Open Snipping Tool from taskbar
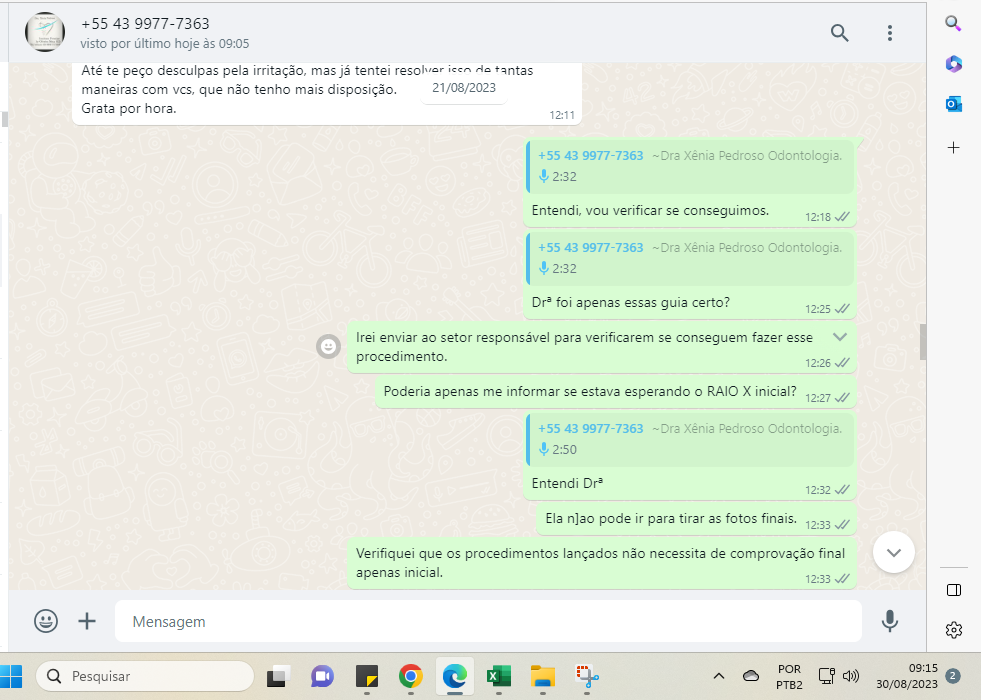This screenshot has height=700, width=981. (587, 676)
